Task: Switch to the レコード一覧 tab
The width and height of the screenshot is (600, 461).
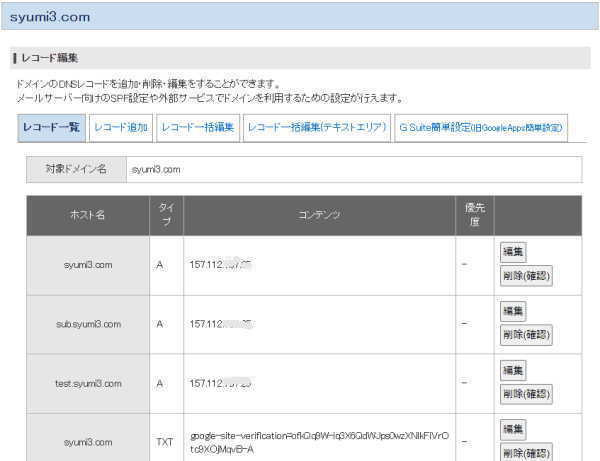Action: tap(52, 128)
